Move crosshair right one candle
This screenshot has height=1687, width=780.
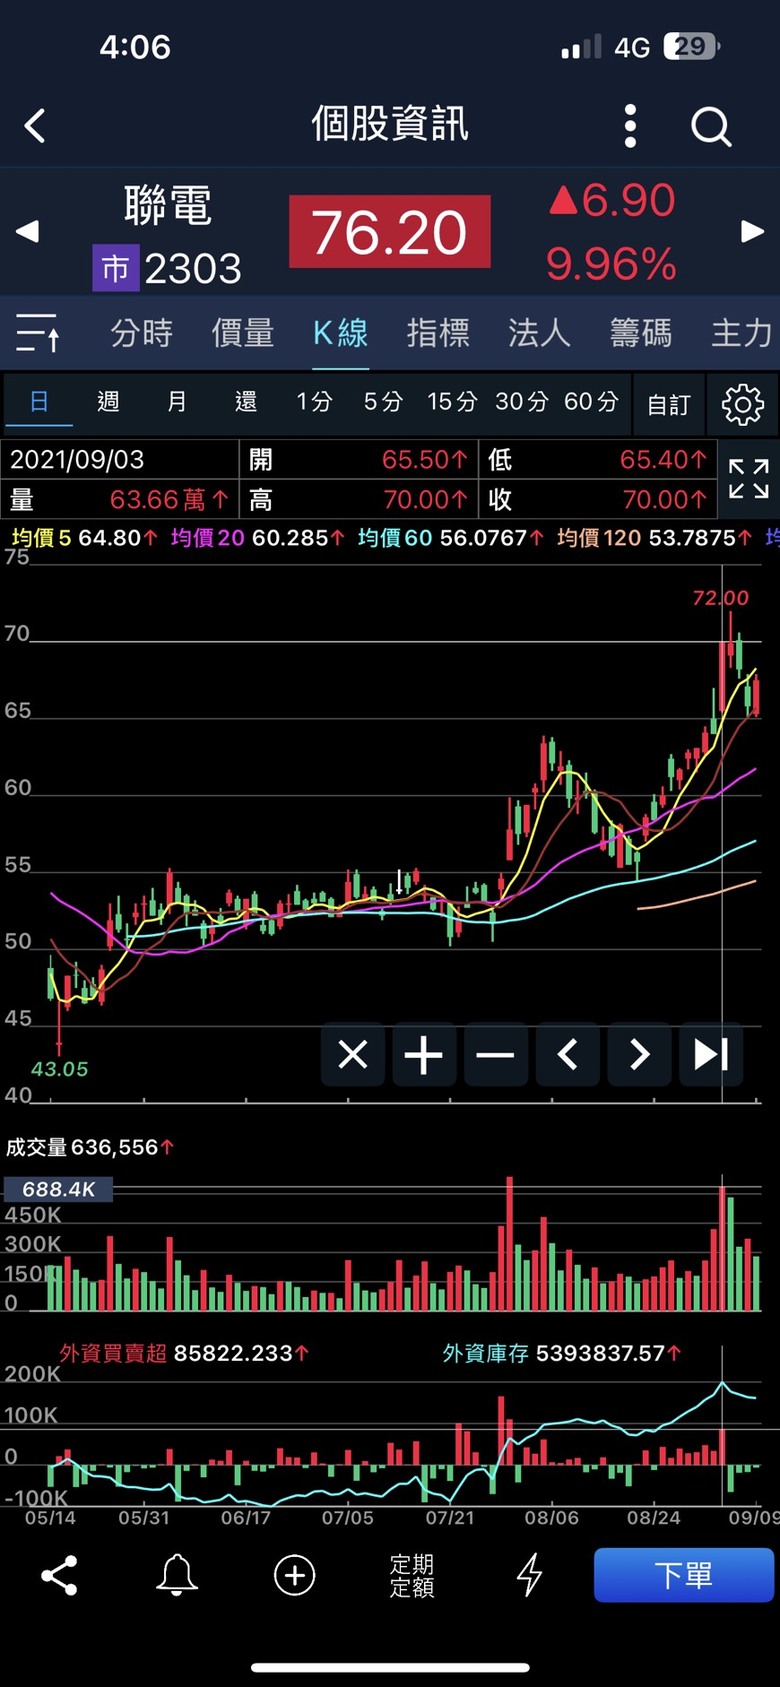click(639, 1055)
